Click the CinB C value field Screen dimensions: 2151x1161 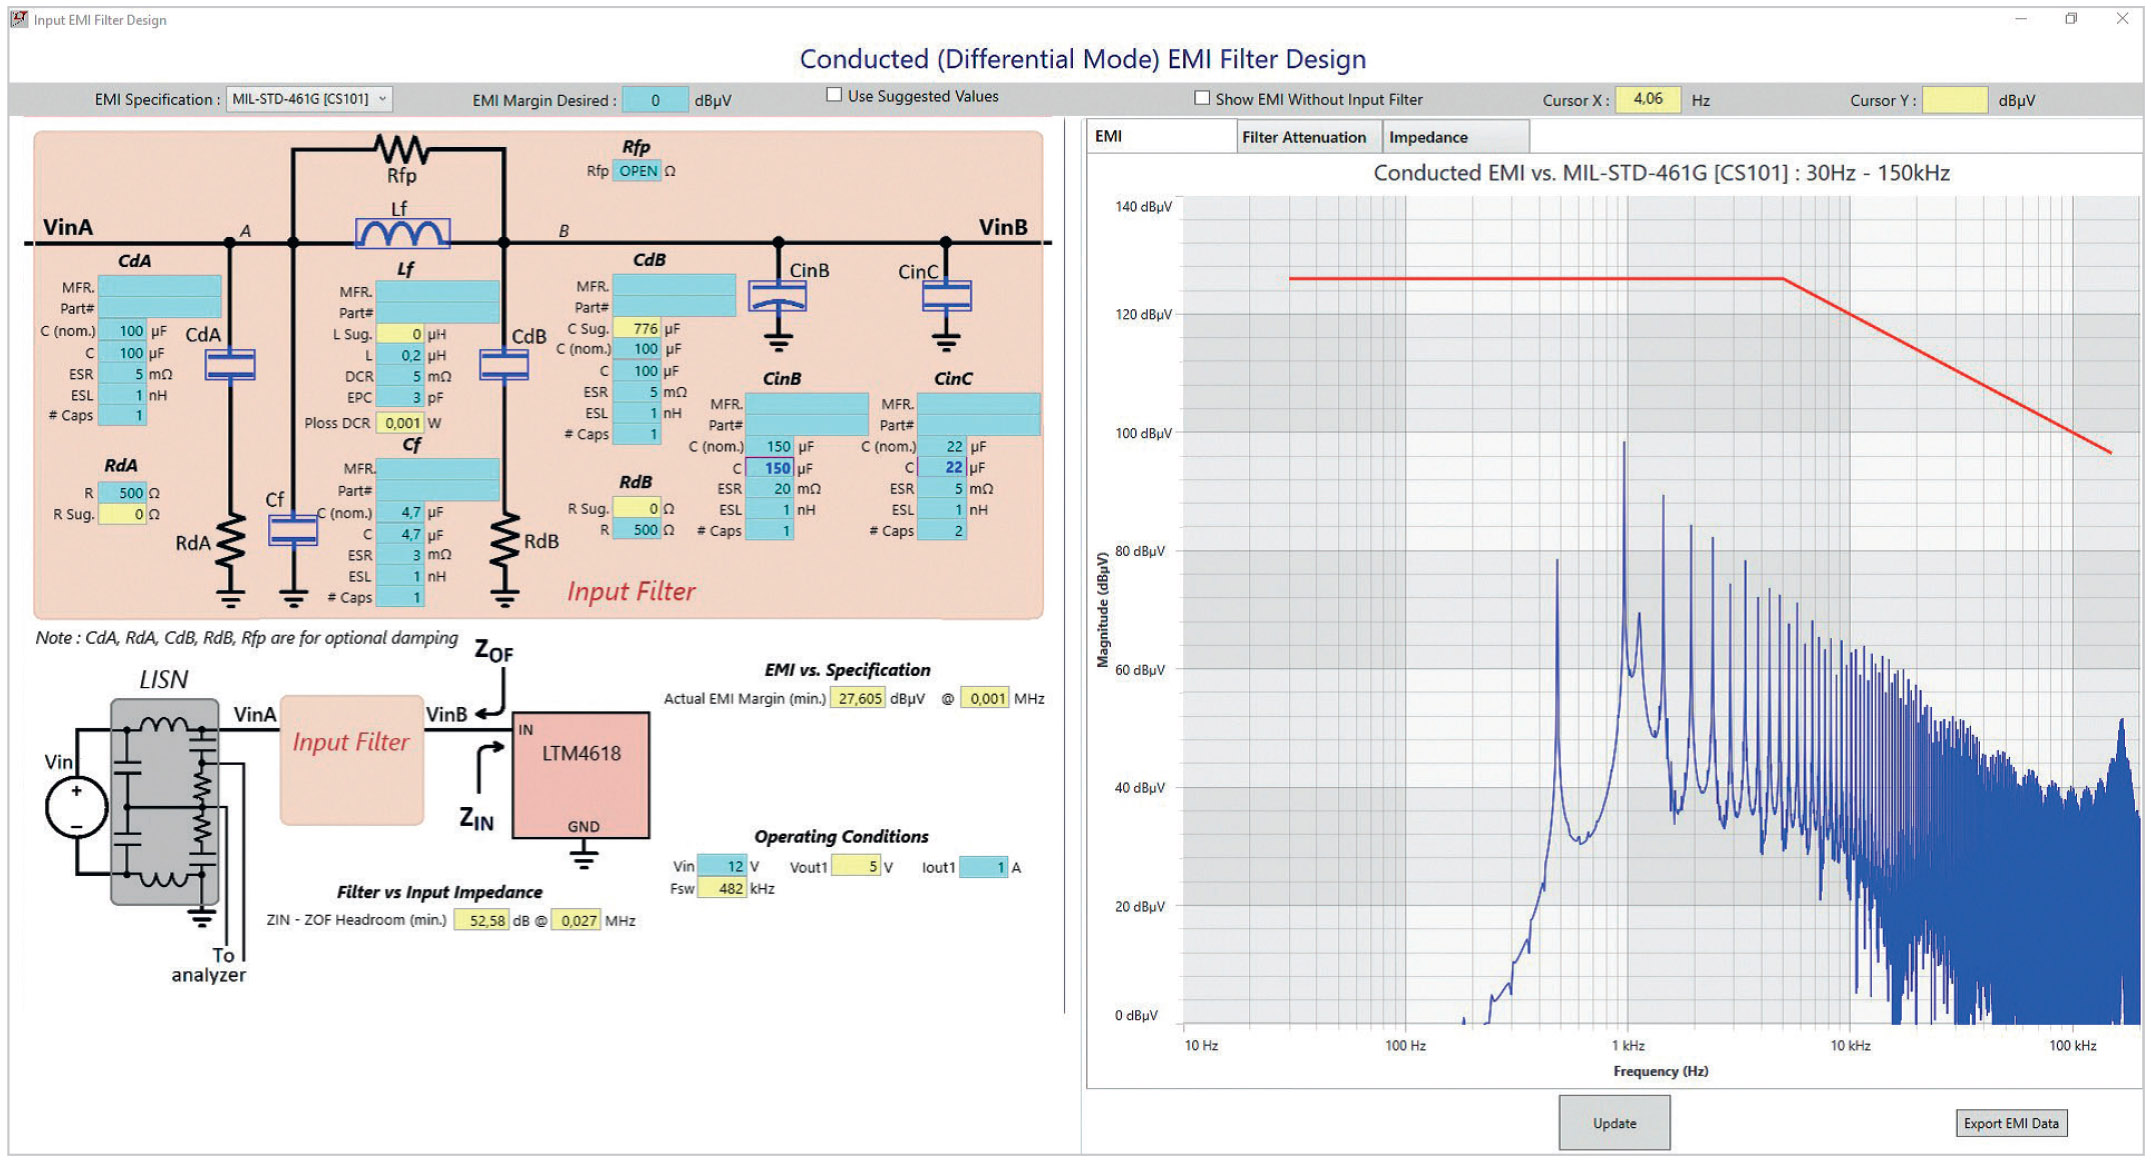pyautogui.click(x=770, y=468)
